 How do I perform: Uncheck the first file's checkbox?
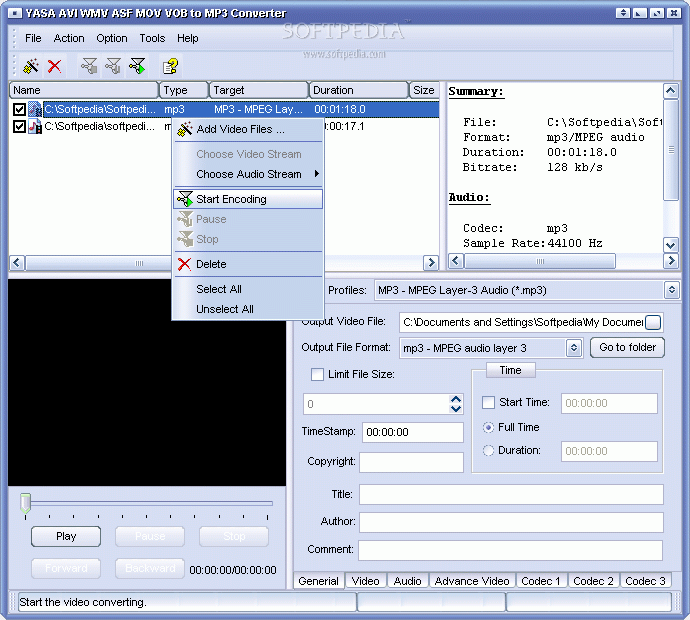(x=19, y=109)
